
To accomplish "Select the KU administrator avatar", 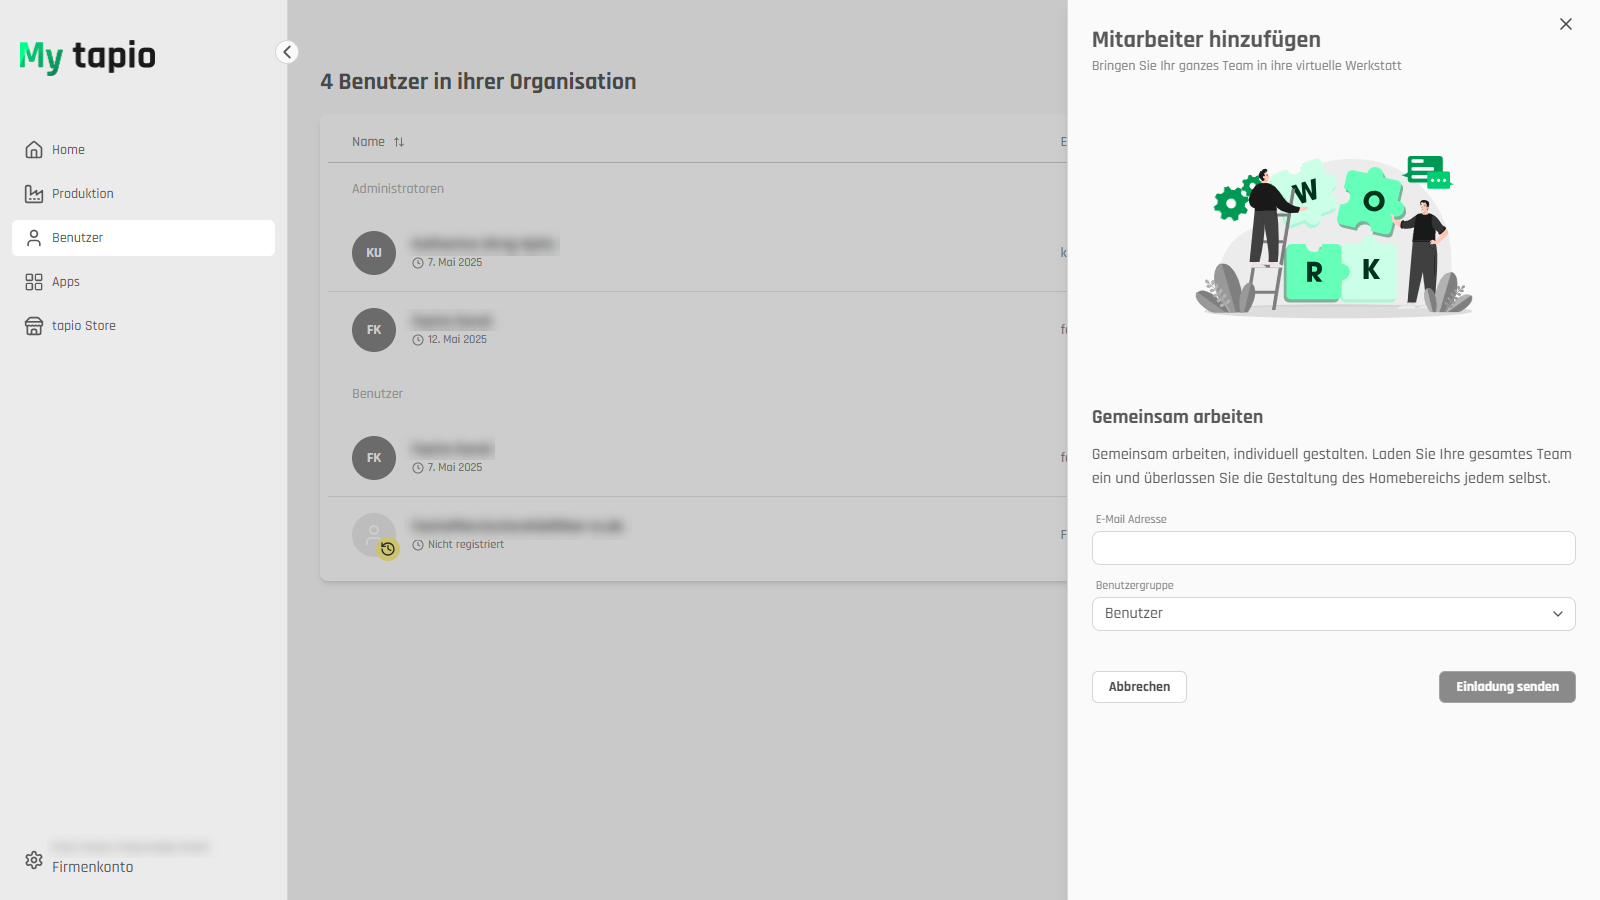I will tap(374, 253).
